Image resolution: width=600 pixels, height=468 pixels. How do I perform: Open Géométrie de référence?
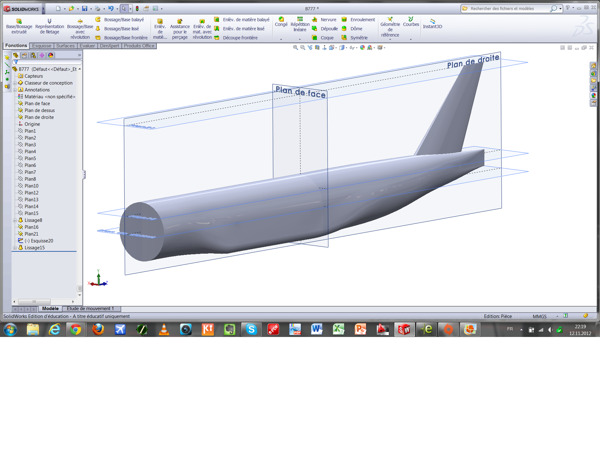coord(390,27)
